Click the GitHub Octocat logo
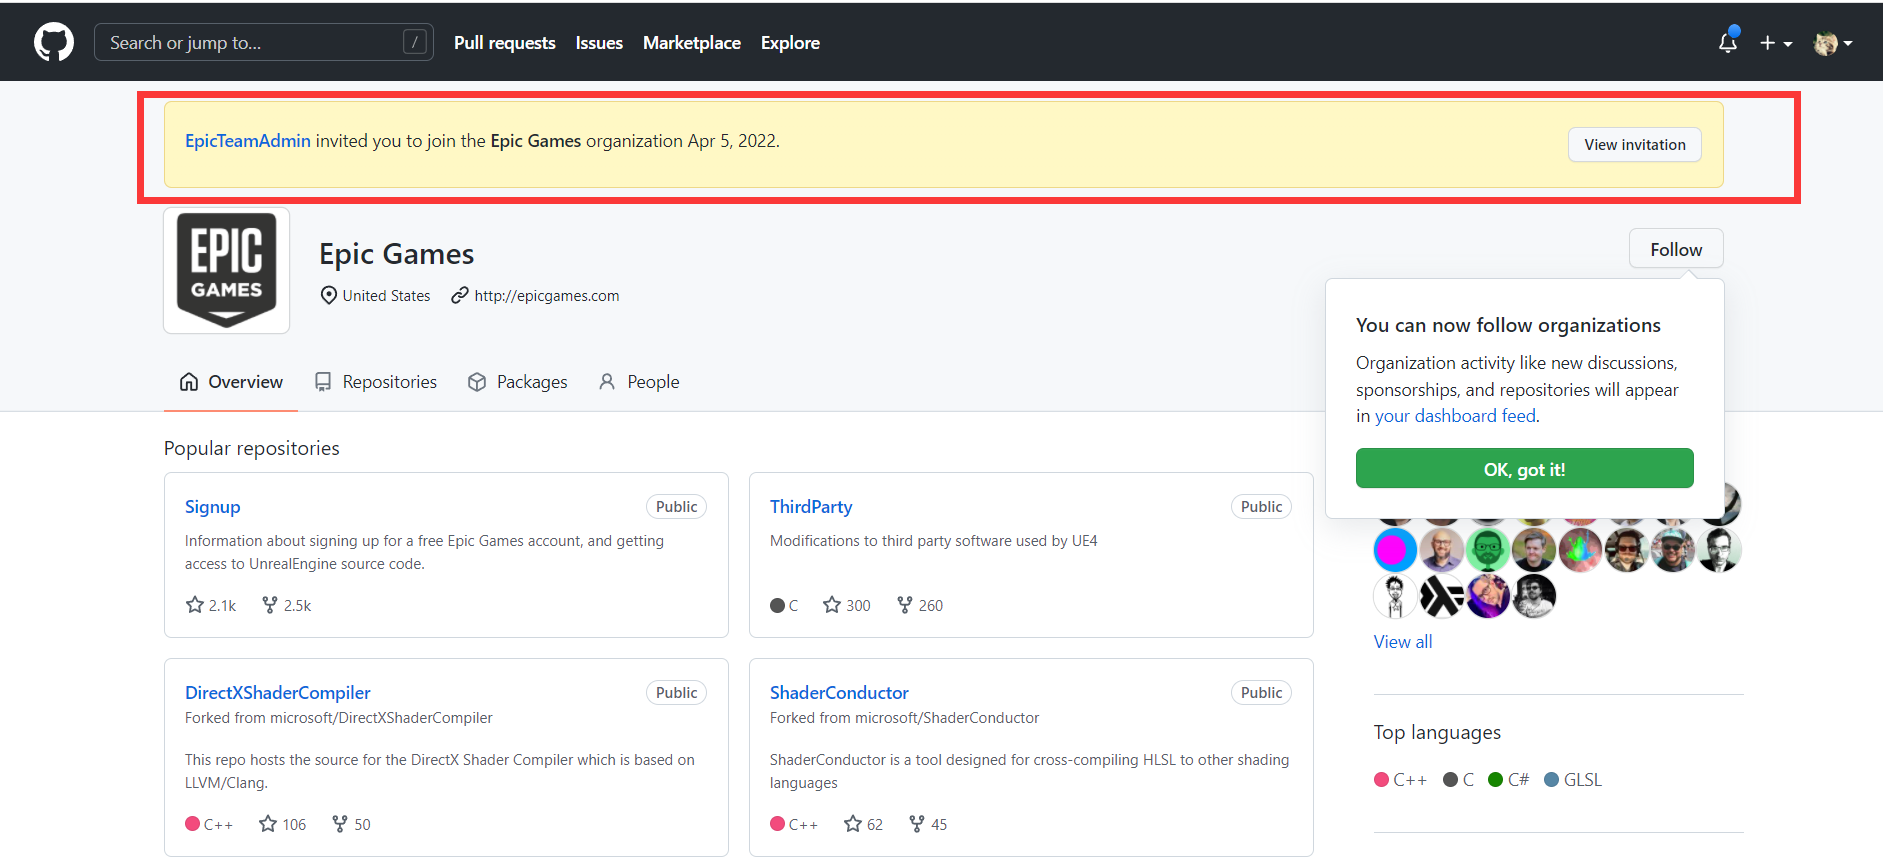Image resolution: width=1883 pixels, height=859 pixels. coord(54,43)
